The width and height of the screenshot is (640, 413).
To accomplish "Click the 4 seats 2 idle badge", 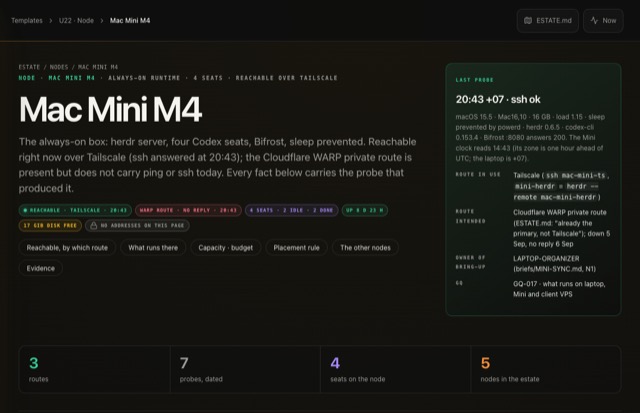I will pyautogui.click(x=291, y=210).
